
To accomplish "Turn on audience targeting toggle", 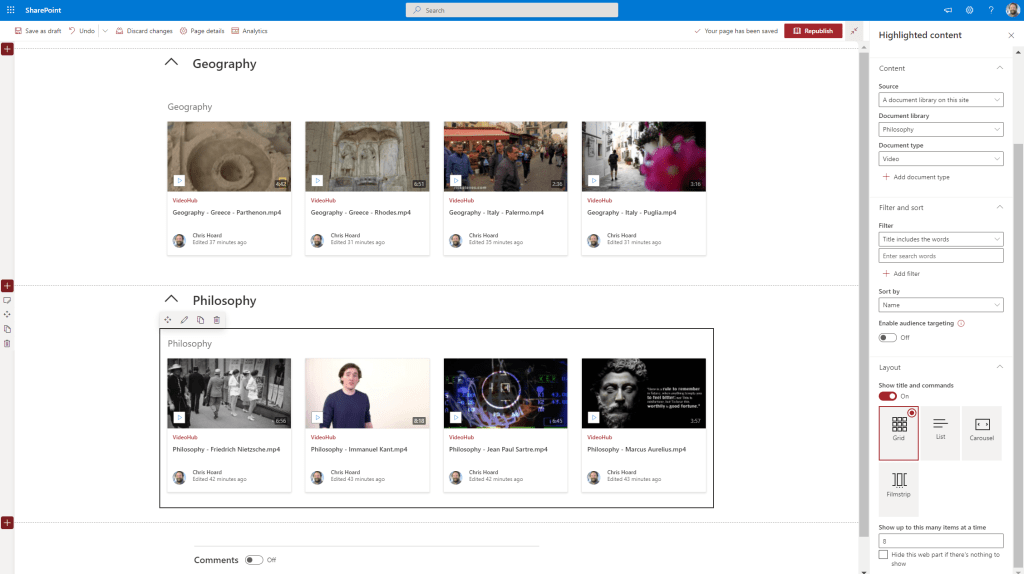I will [888, 338].
